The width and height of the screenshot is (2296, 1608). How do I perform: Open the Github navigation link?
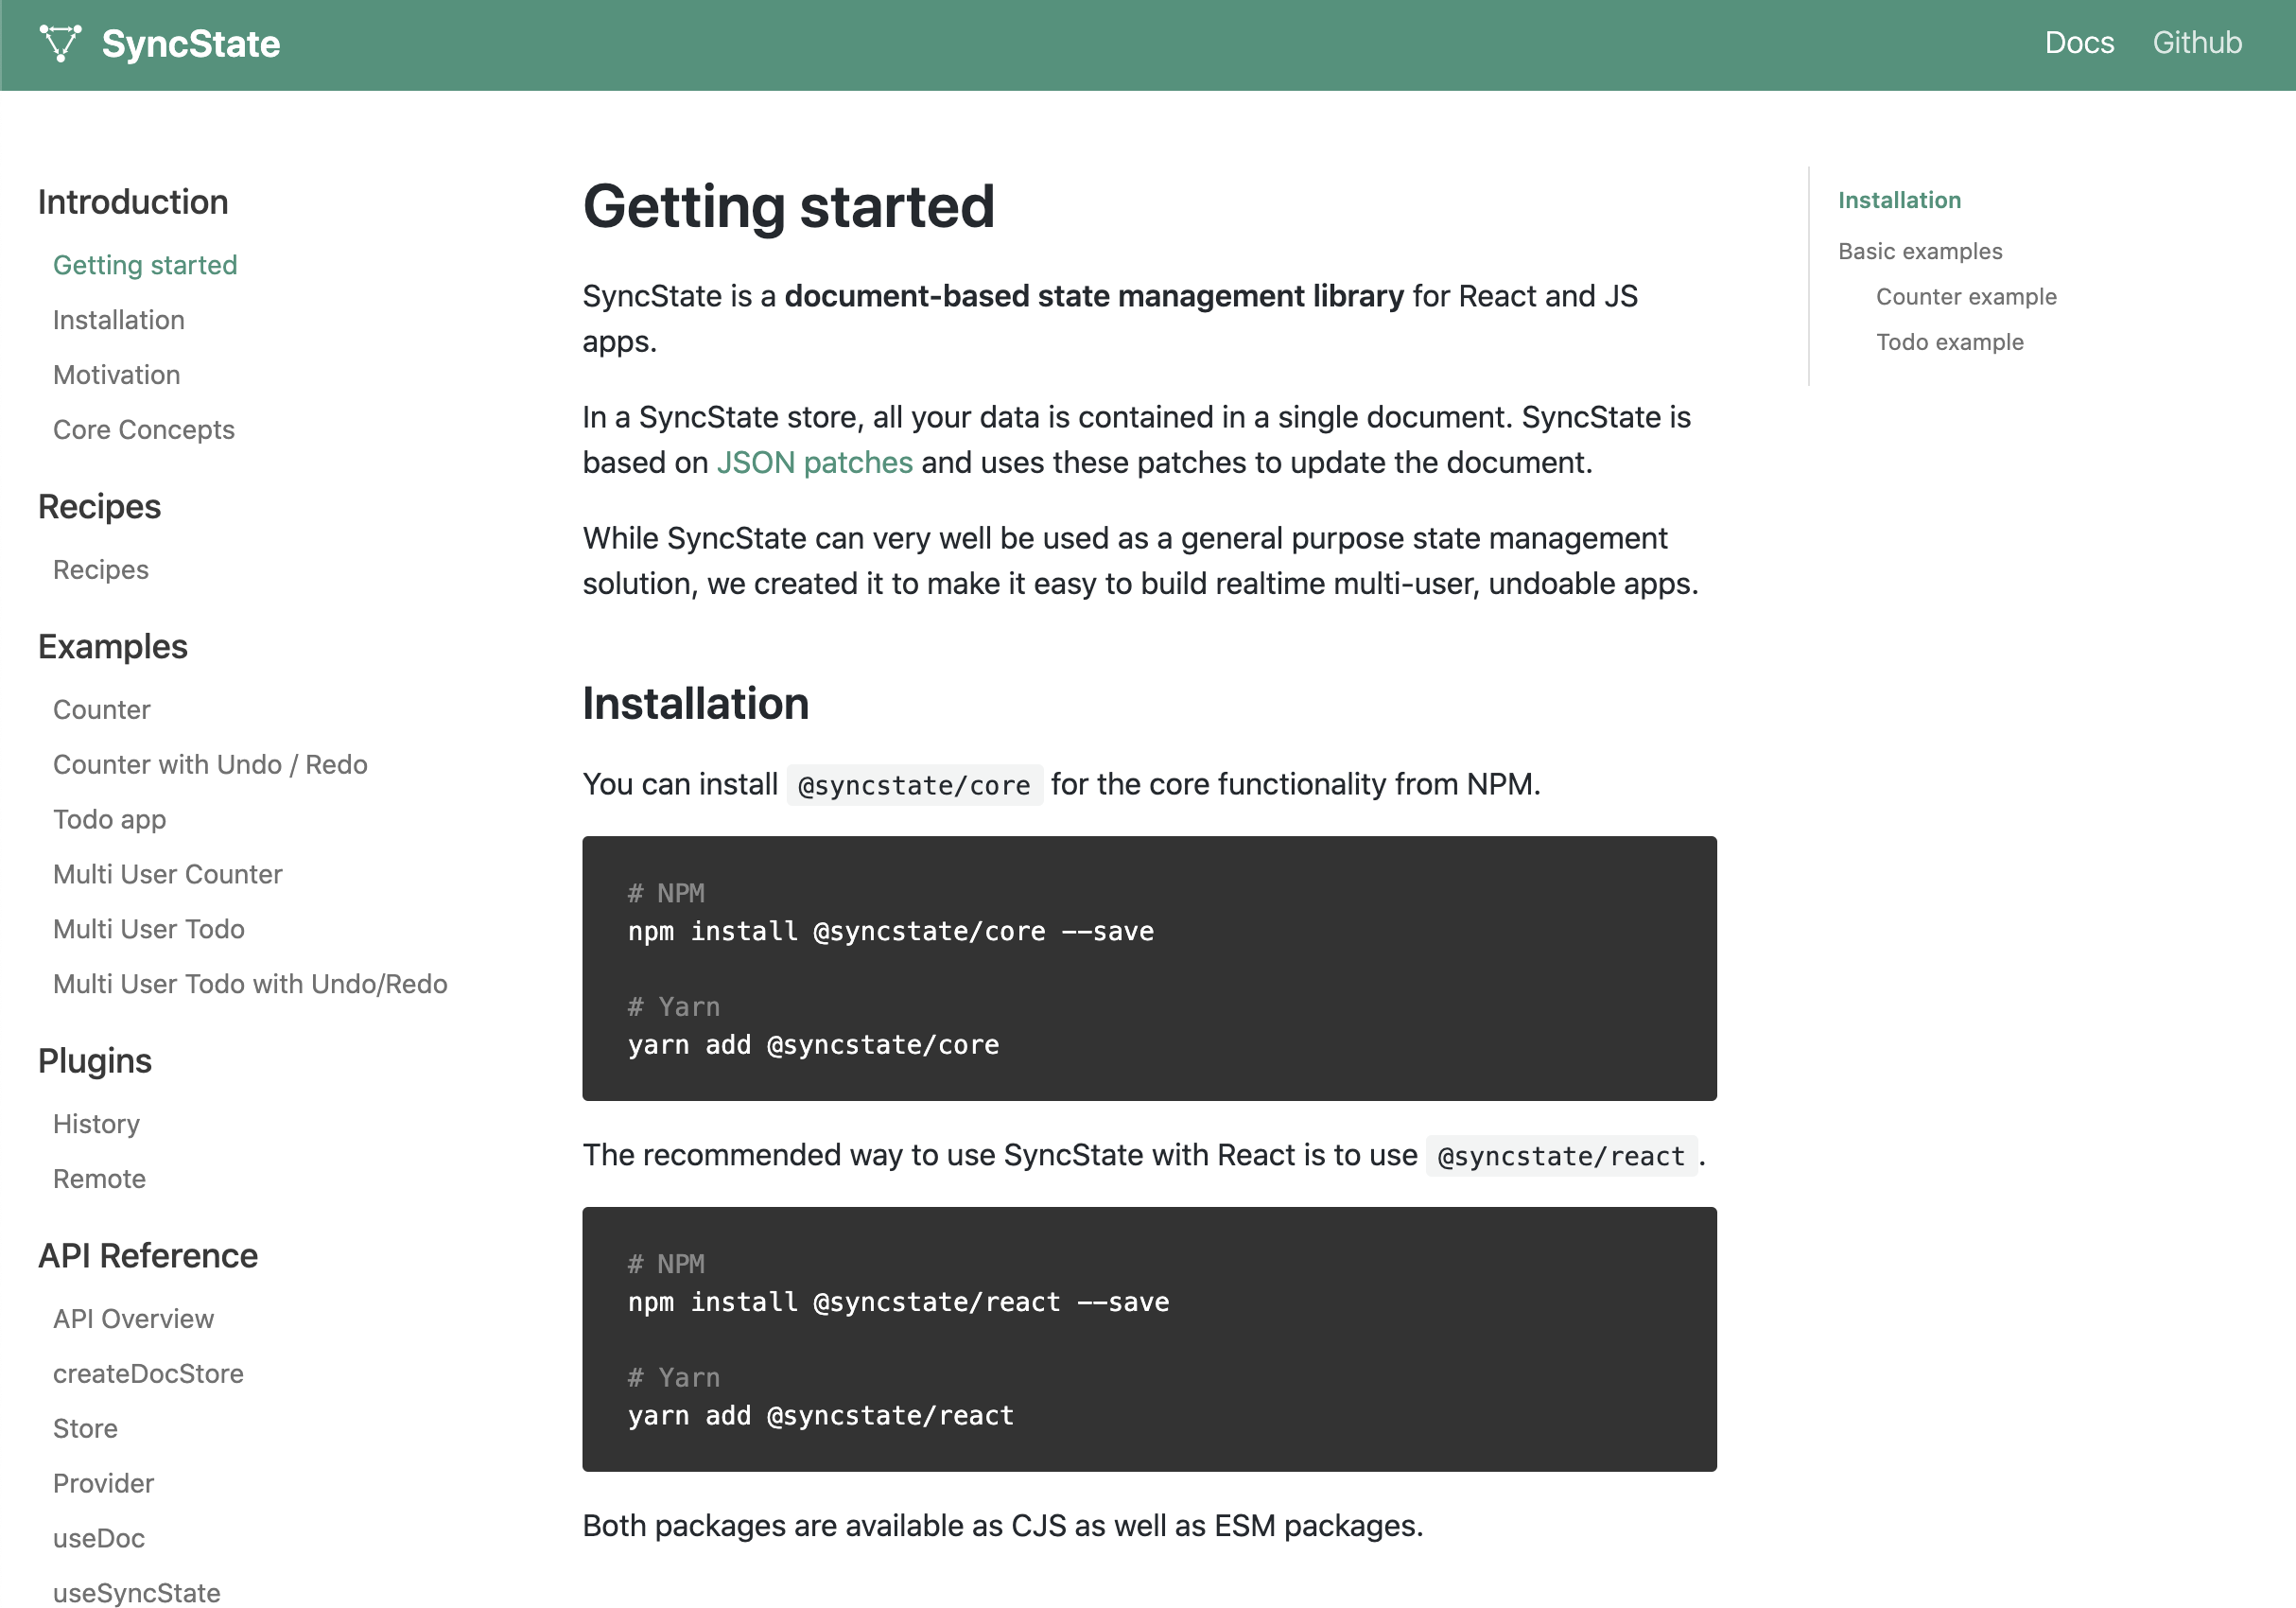click(2196, 43)
